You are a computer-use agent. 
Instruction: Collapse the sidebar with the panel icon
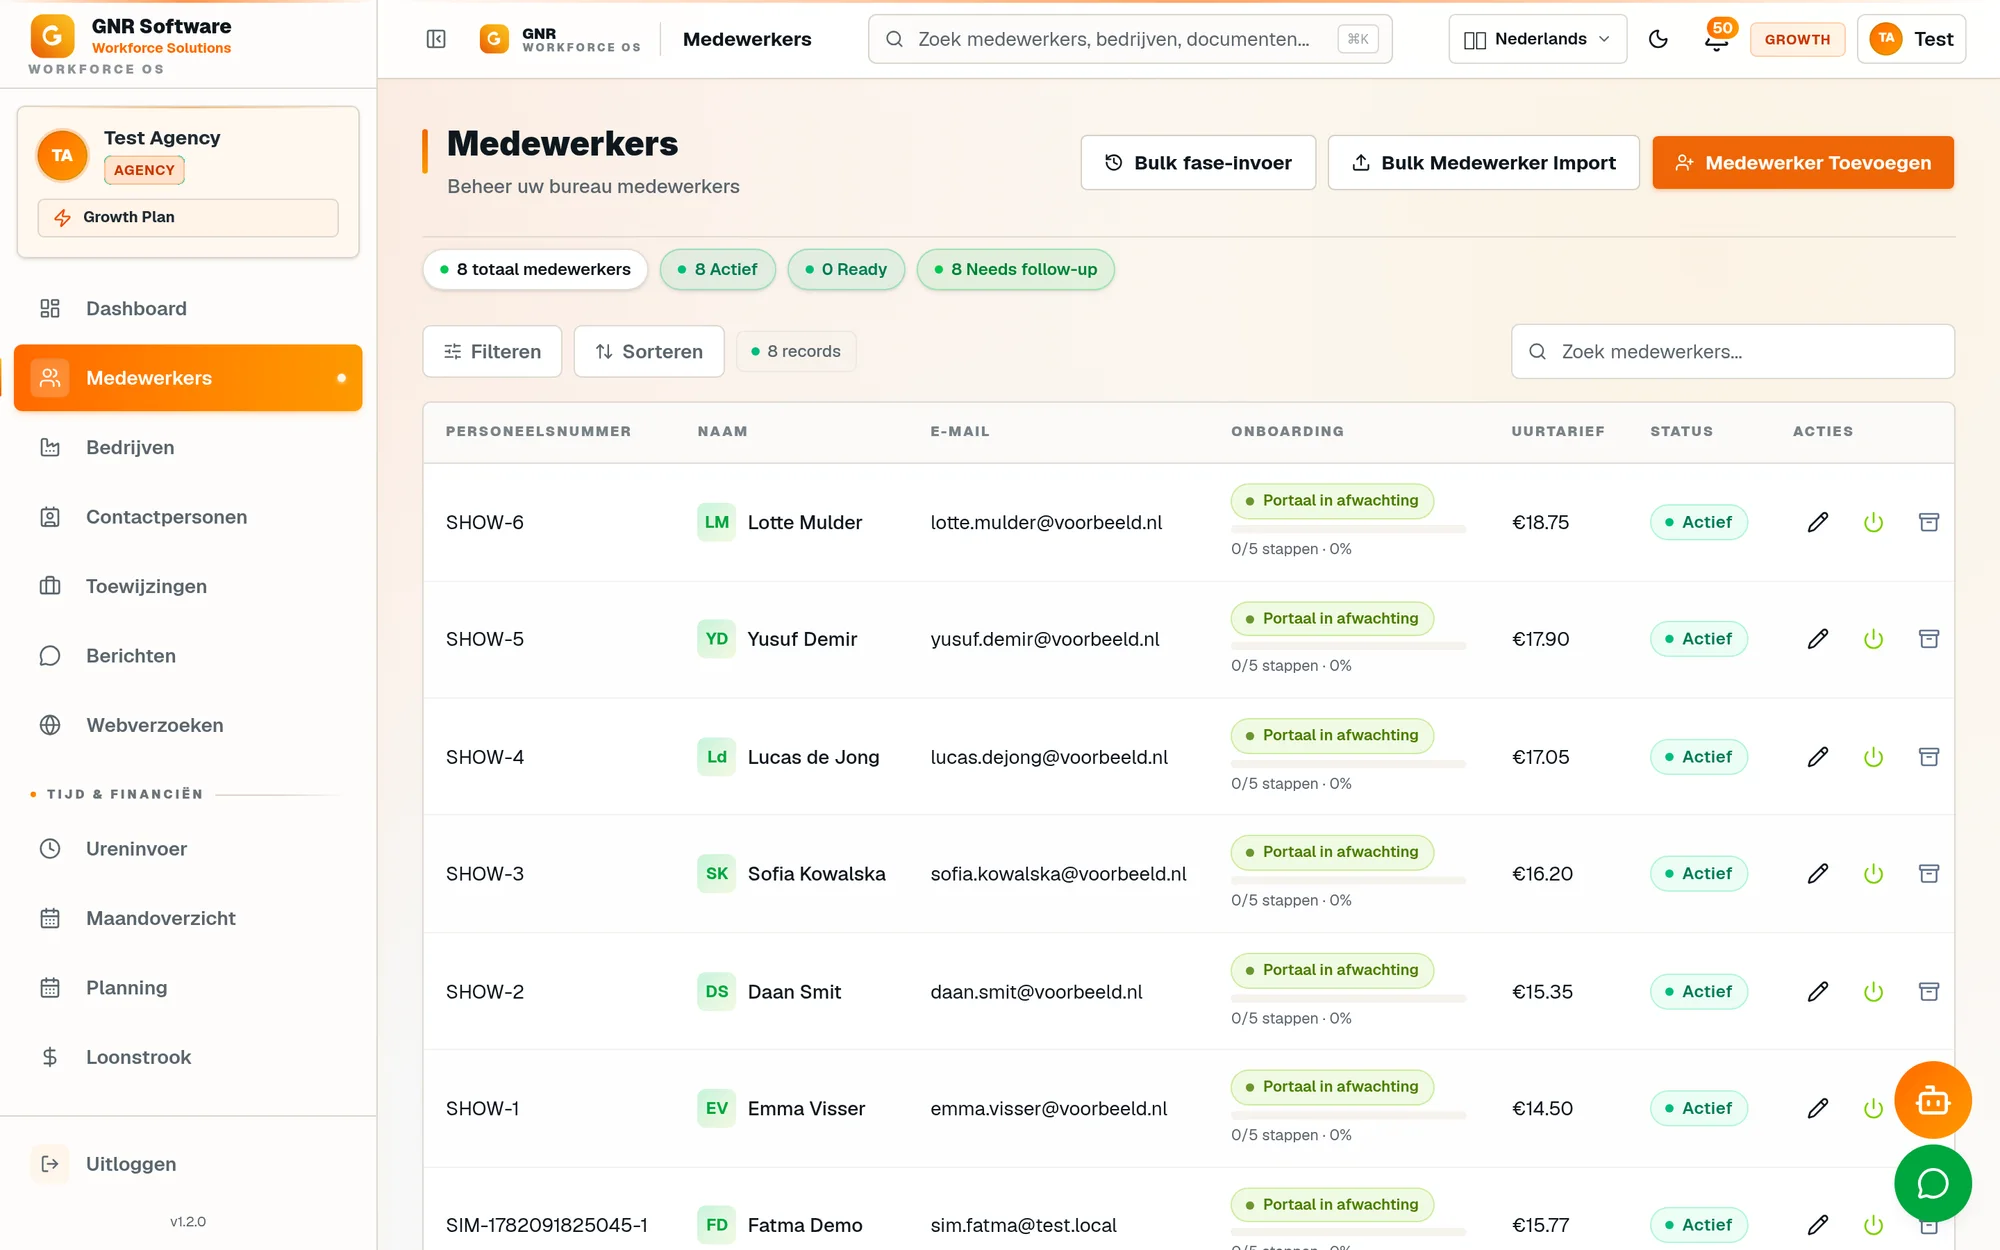pos(436,39)
